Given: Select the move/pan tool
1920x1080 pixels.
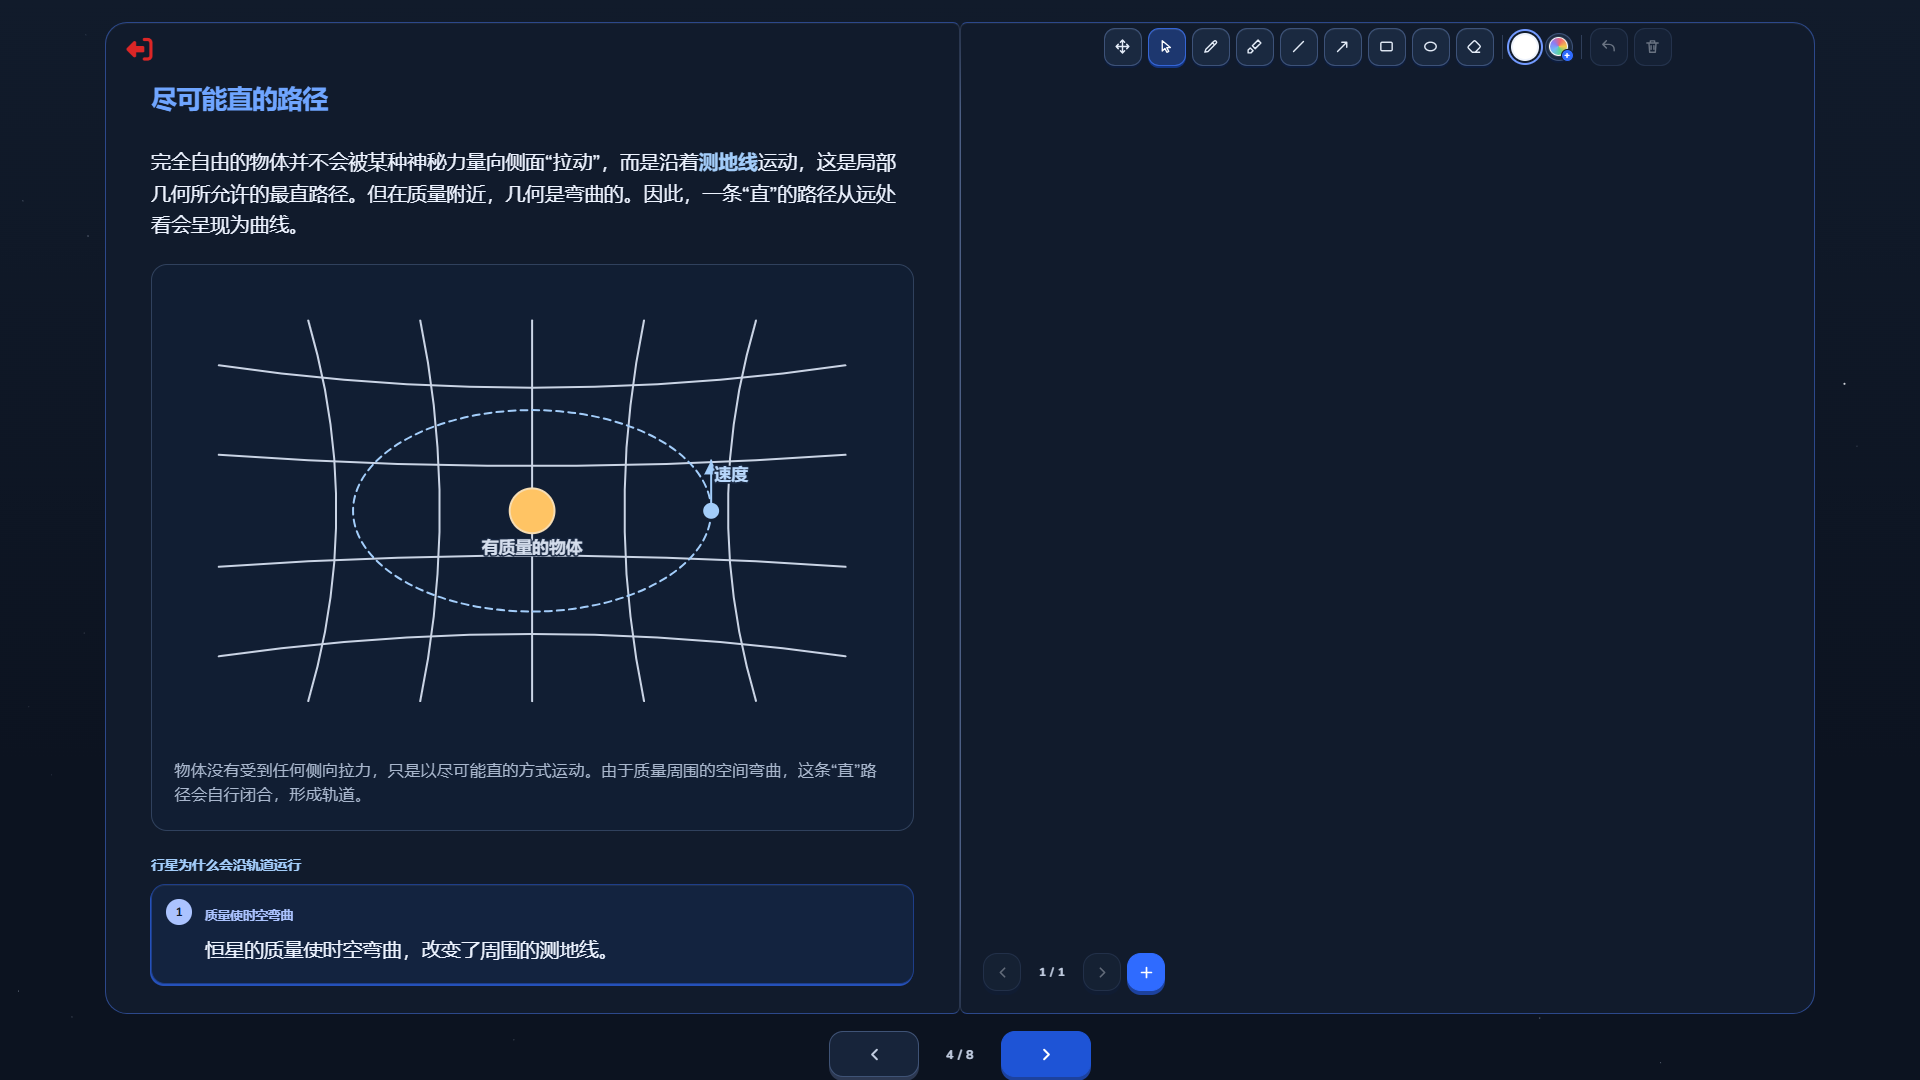Looking at the screenshot, I should pos(1122,47).
